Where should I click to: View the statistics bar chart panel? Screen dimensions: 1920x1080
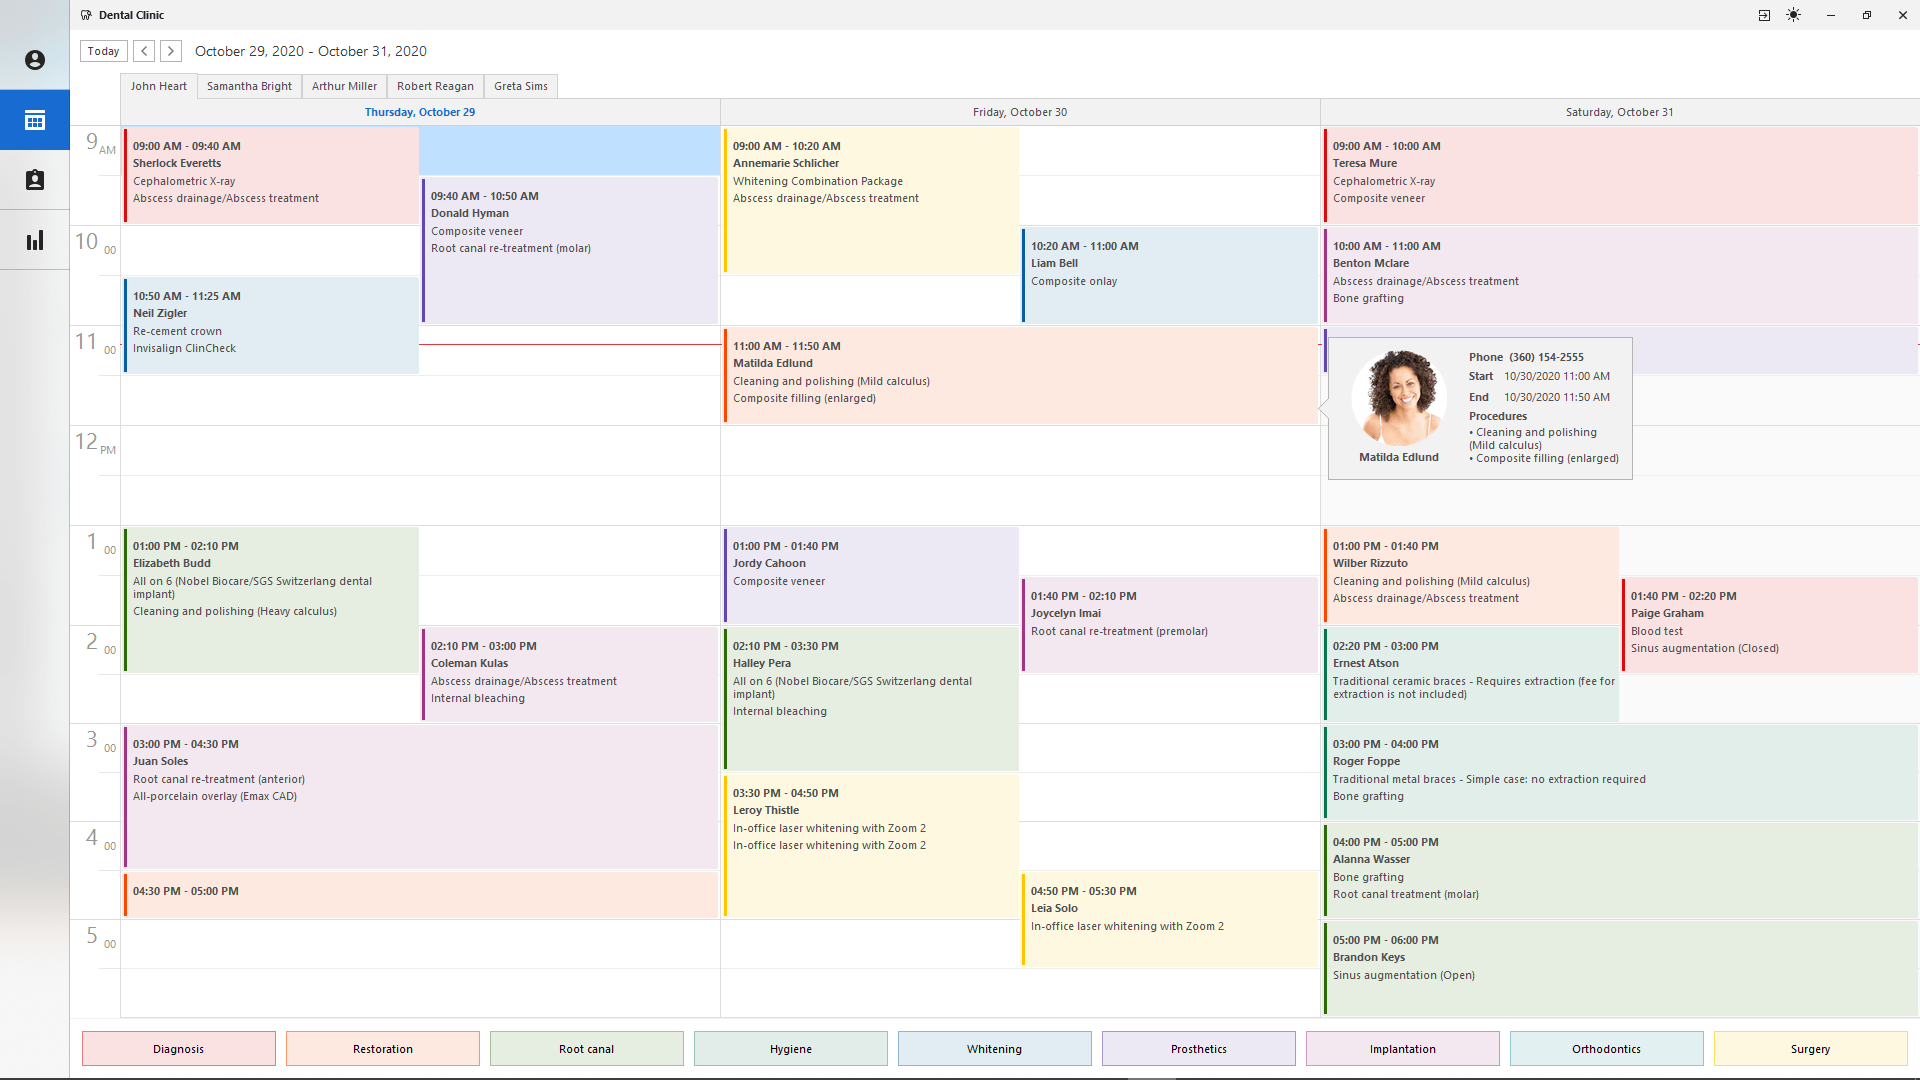35,240
